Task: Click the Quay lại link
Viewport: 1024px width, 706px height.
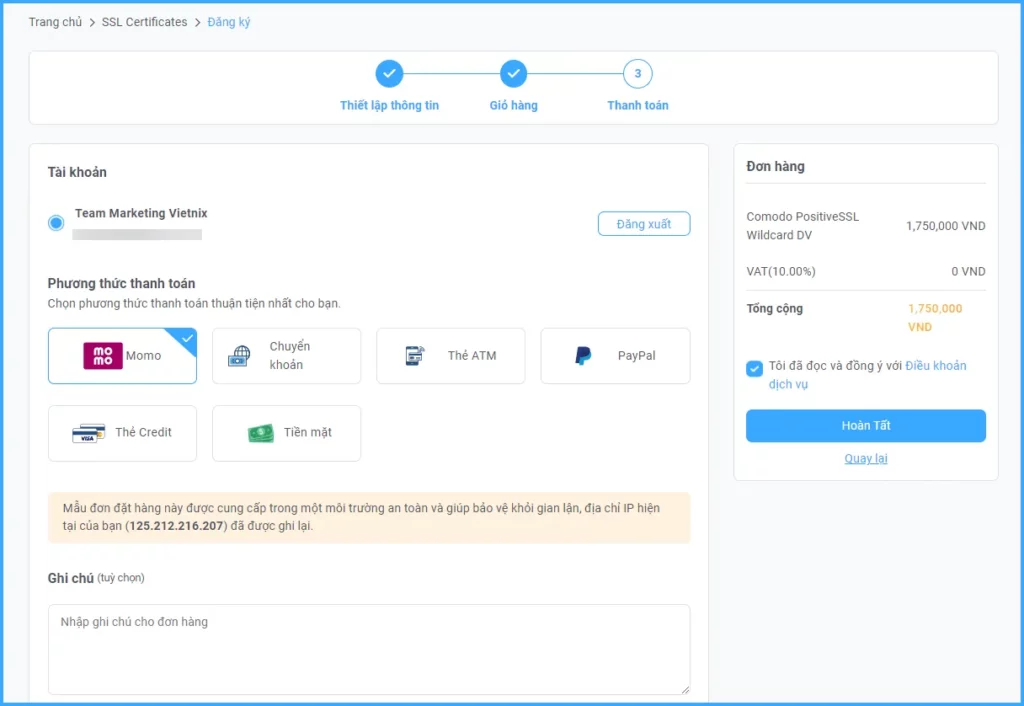Action: [x=865, y=459]
